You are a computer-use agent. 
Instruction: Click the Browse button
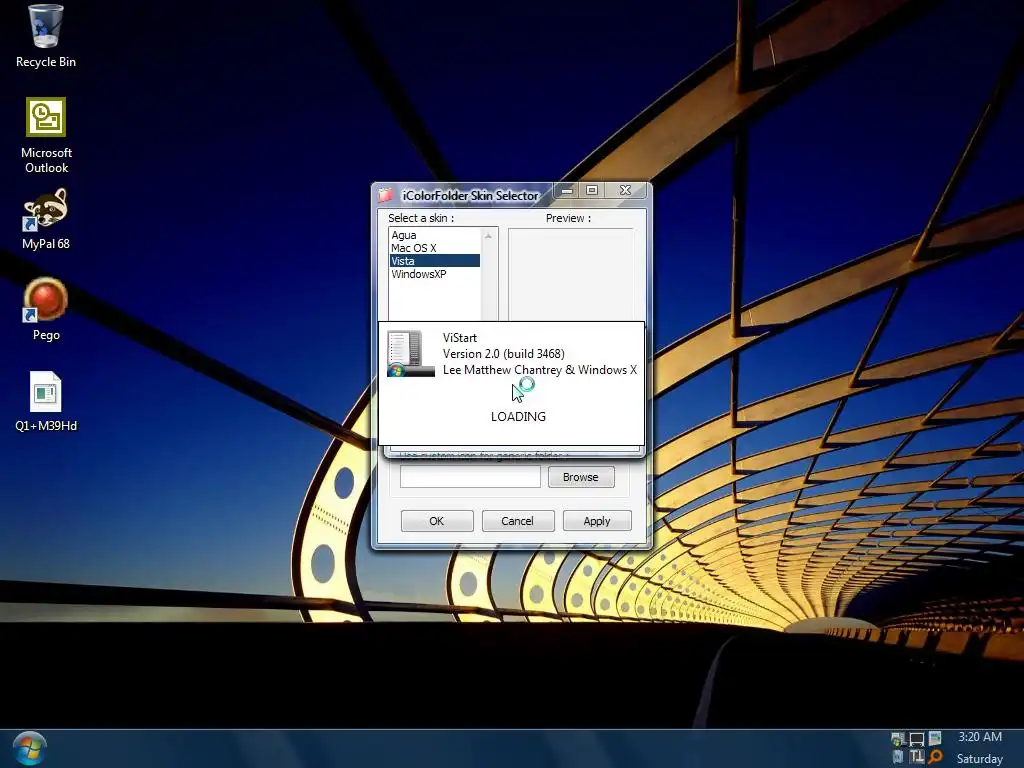[581, 477]
